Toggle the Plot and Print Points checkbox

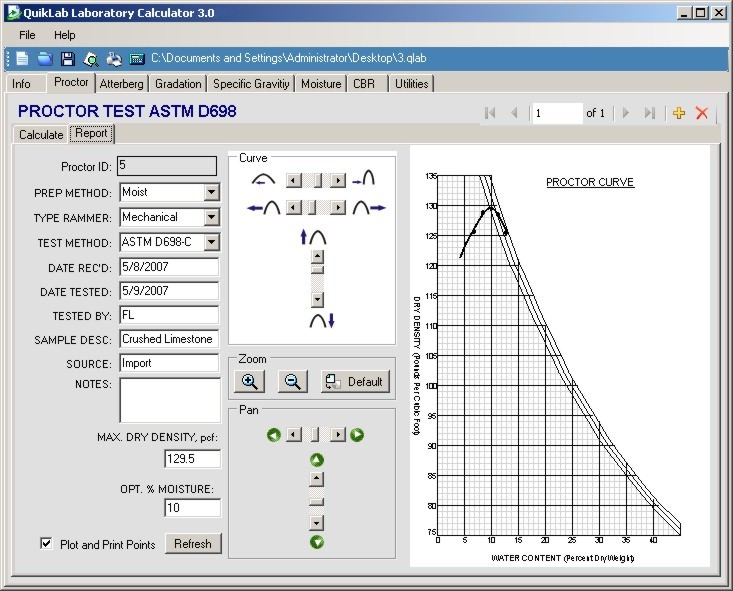click(x=46, y=543)
